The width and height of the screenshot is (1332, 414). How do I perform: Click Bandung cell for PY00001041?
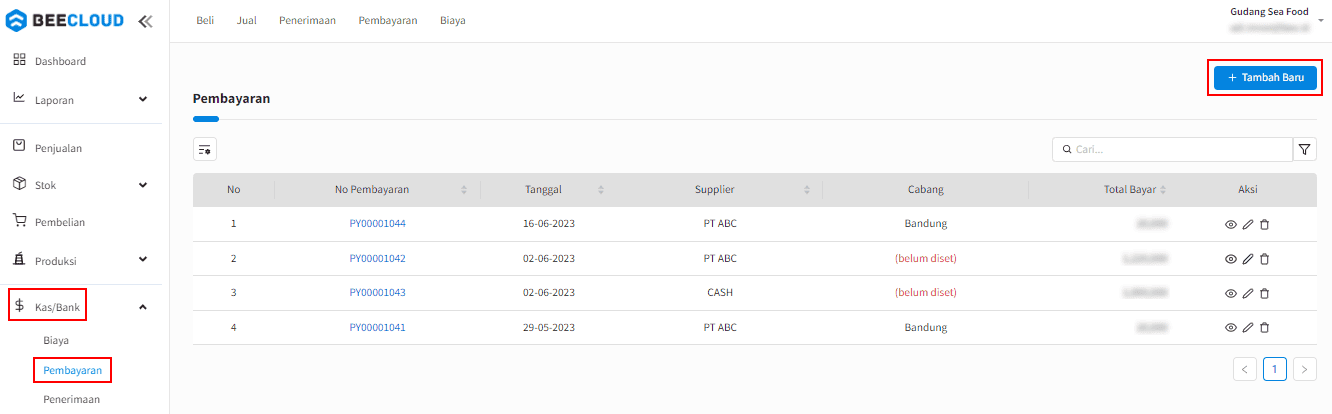(x=926, y=327)
